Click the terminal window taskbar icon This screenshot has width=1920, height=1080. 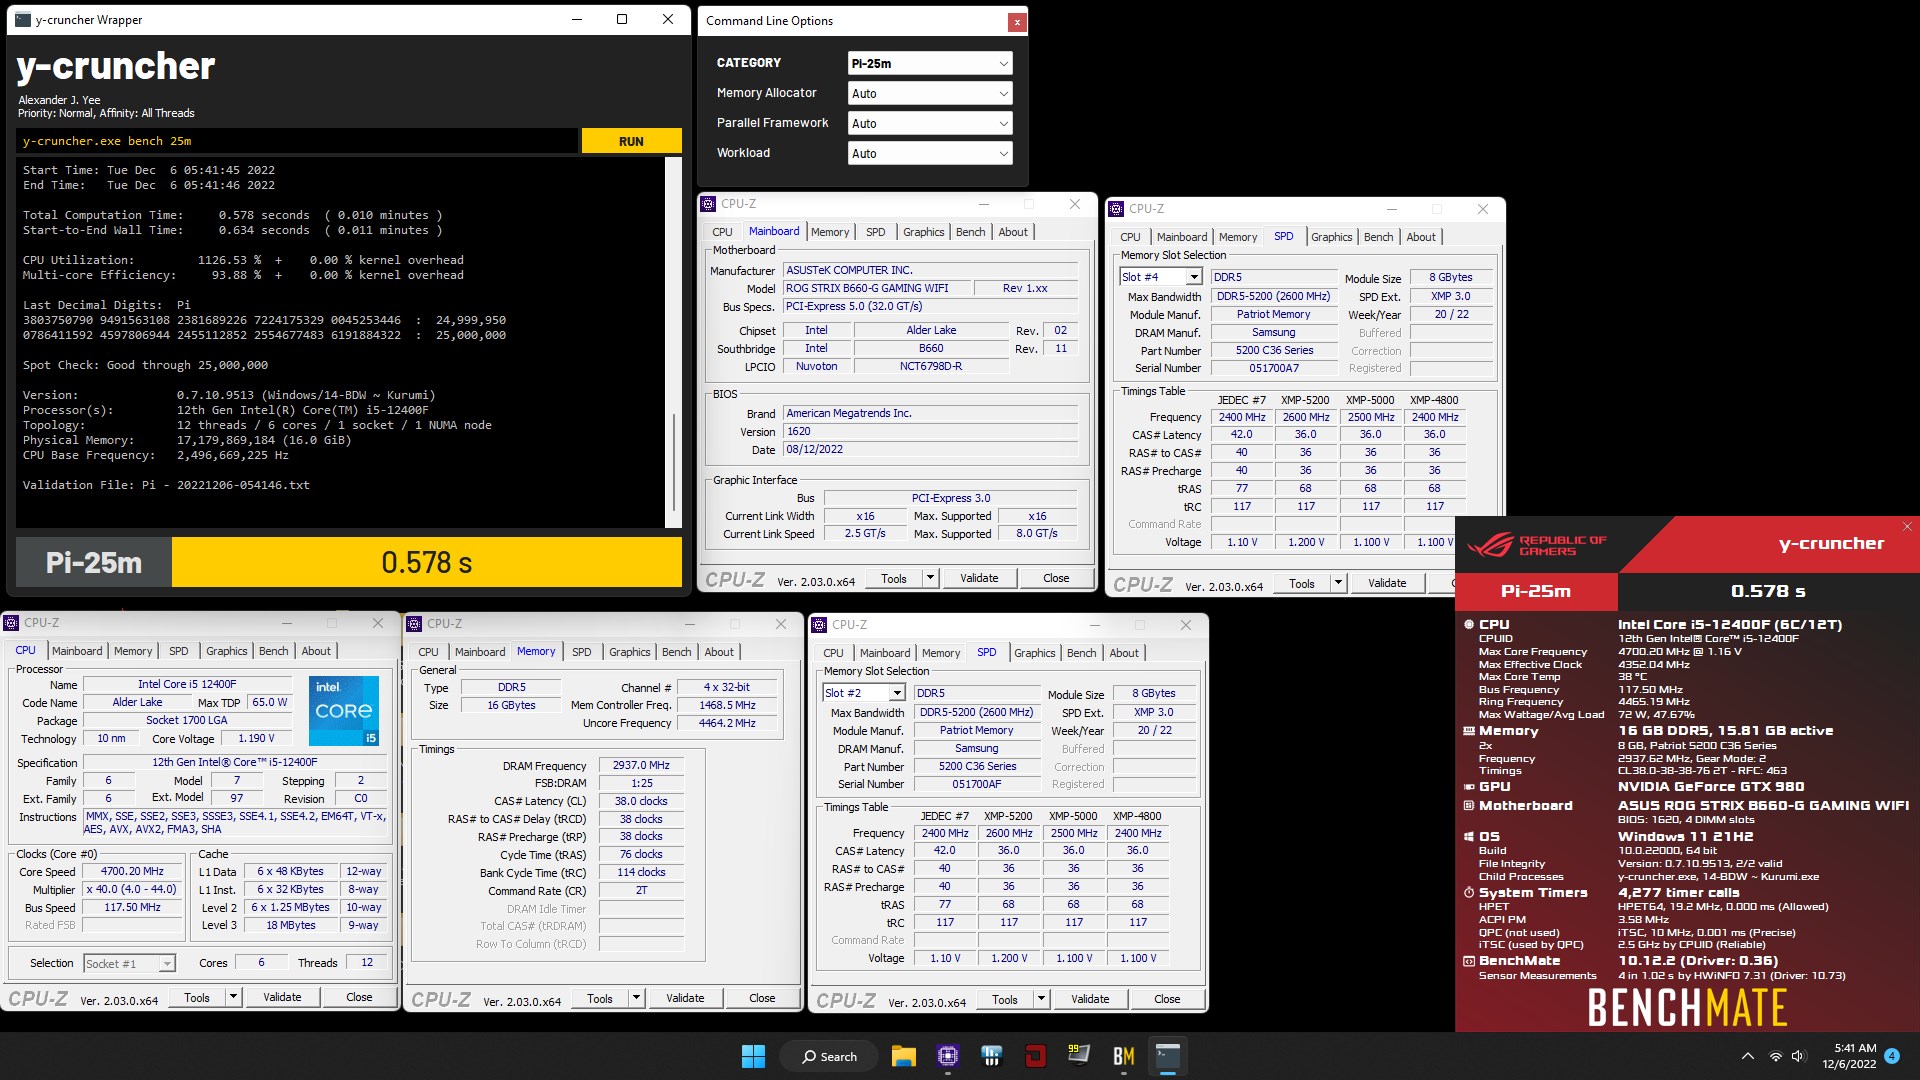point(1167,1056)
